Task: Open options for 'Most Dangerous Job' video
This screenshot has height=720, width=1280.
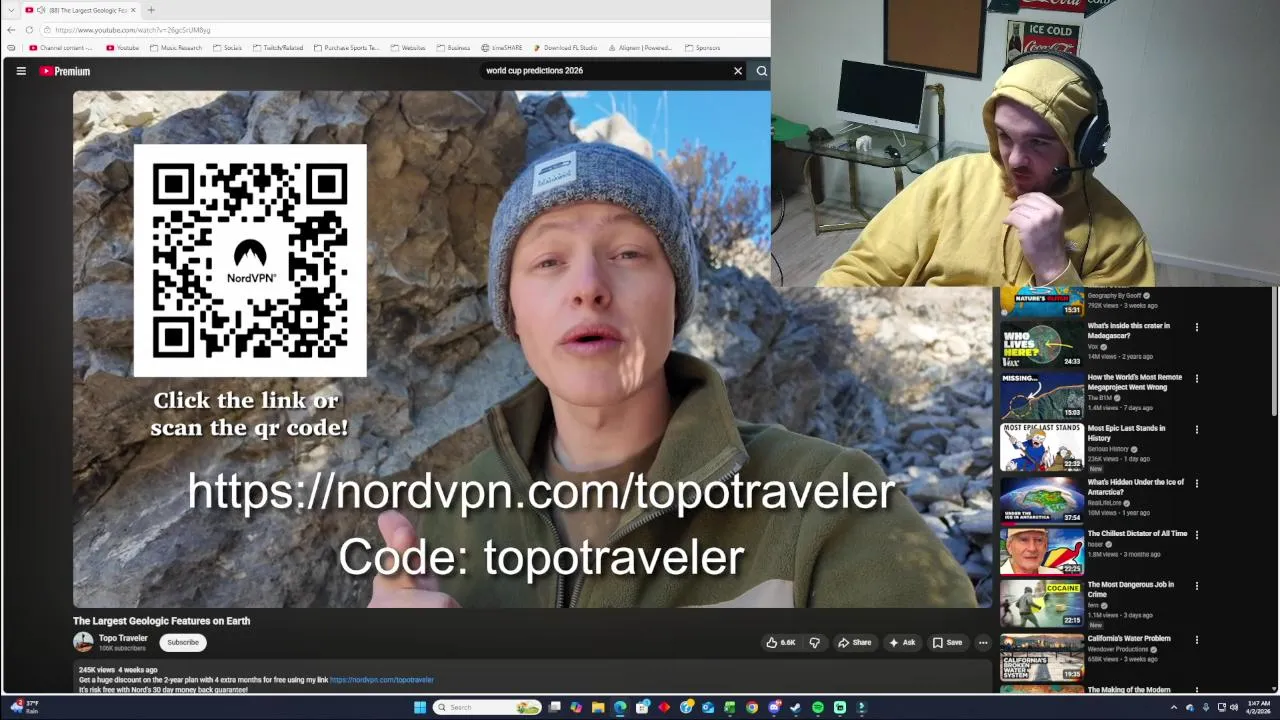Action: (x=1196, y=587)
